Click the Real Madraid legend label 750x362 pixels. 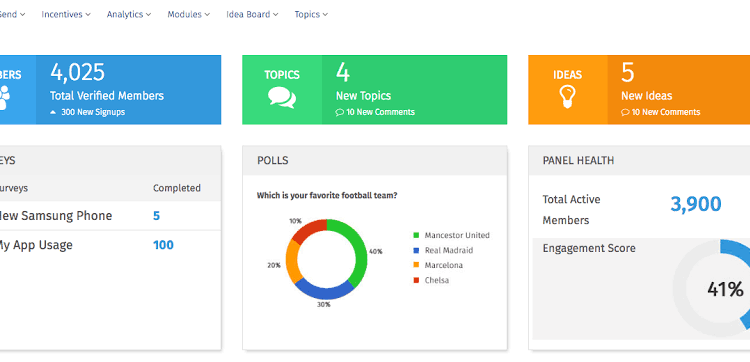pos(449,250)
